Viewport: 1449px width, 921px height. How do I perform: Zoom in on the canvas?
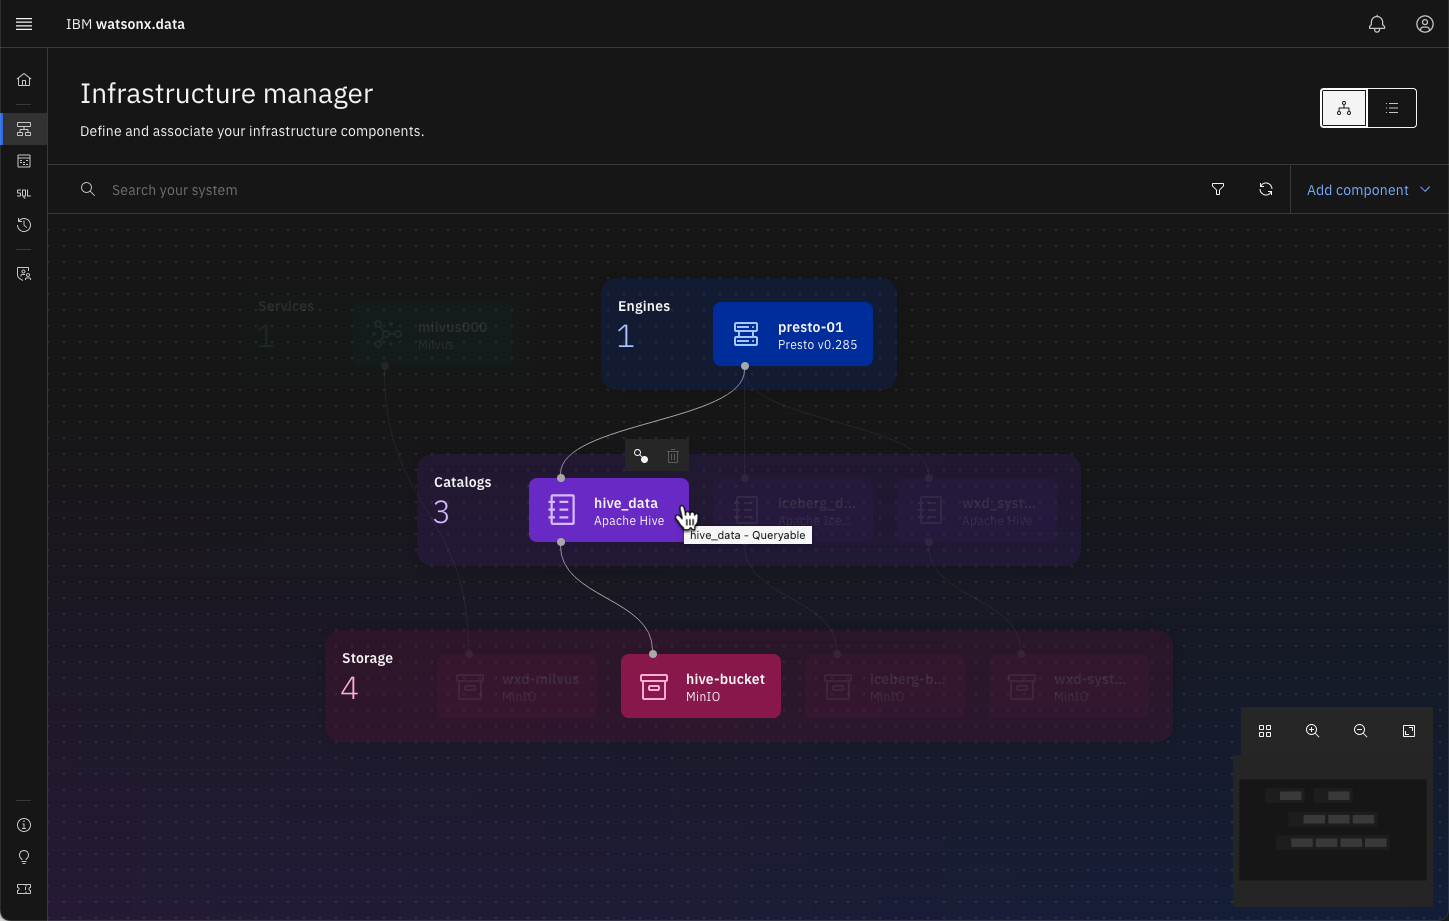pos(1313,731)
